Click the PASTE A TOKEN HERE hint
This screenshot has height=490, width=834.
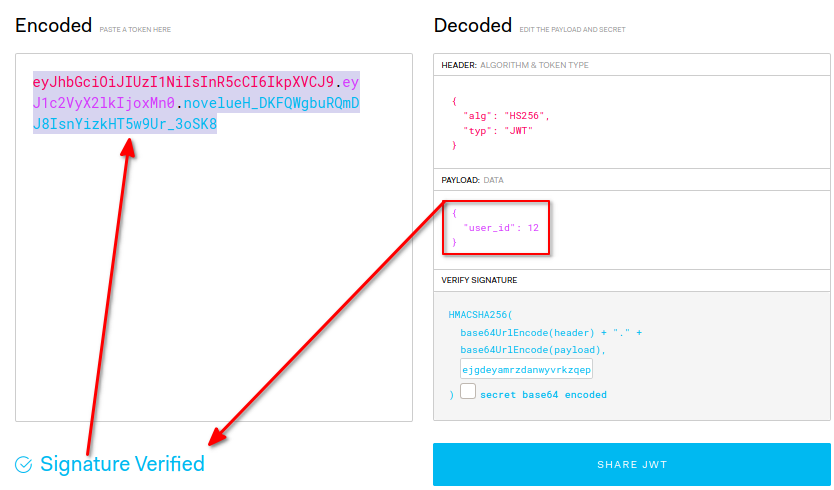[135, 30]
